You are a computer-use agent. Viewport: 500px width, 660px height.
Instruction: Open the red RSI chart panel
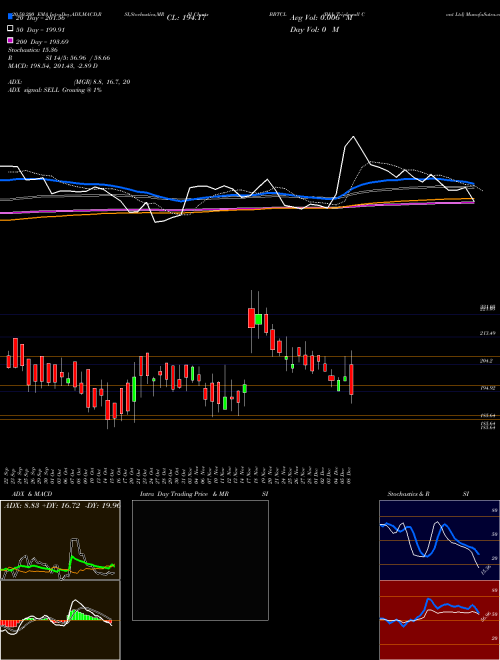439,620
